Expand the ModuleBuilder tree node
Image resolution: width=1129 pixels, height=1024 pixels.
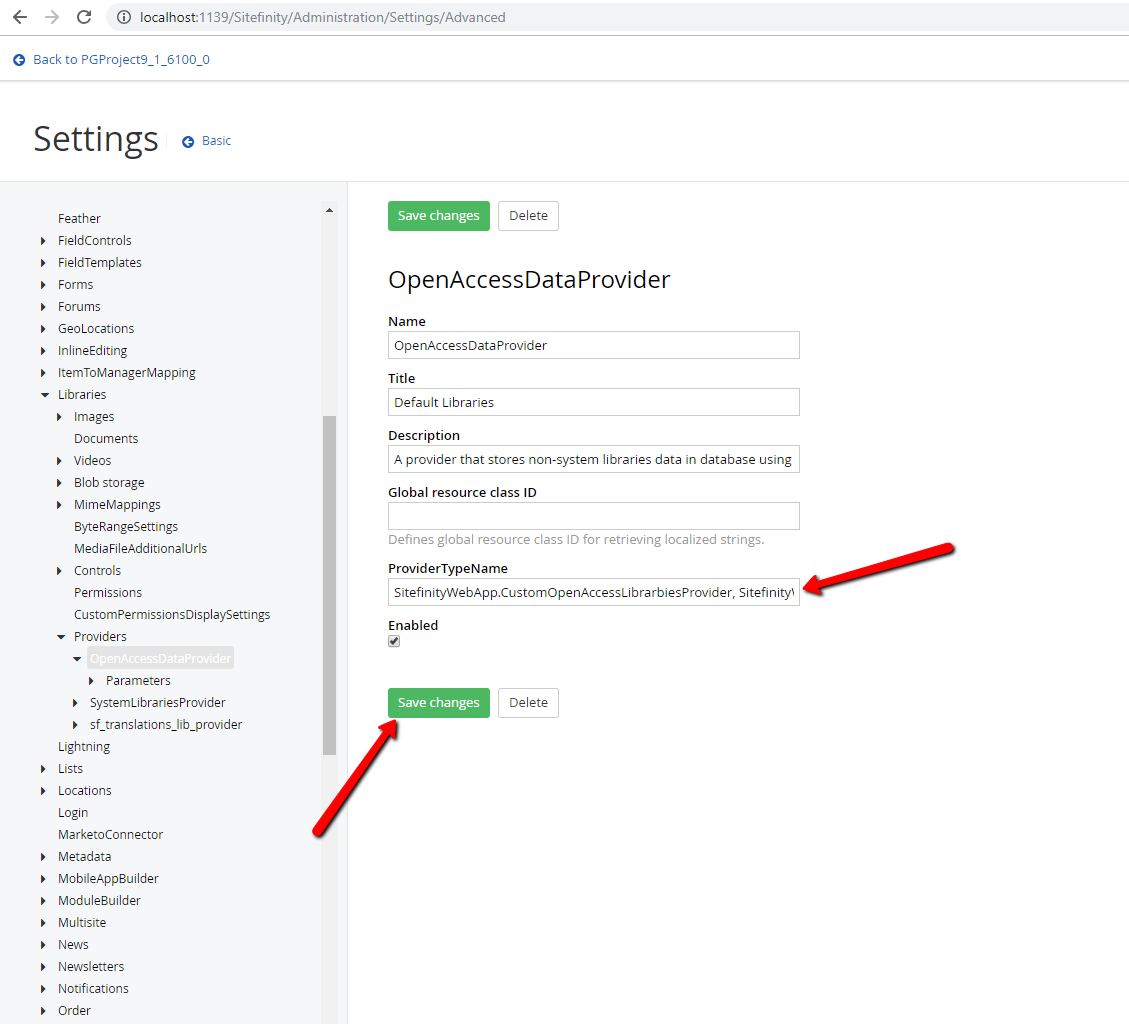coord(43,901)
